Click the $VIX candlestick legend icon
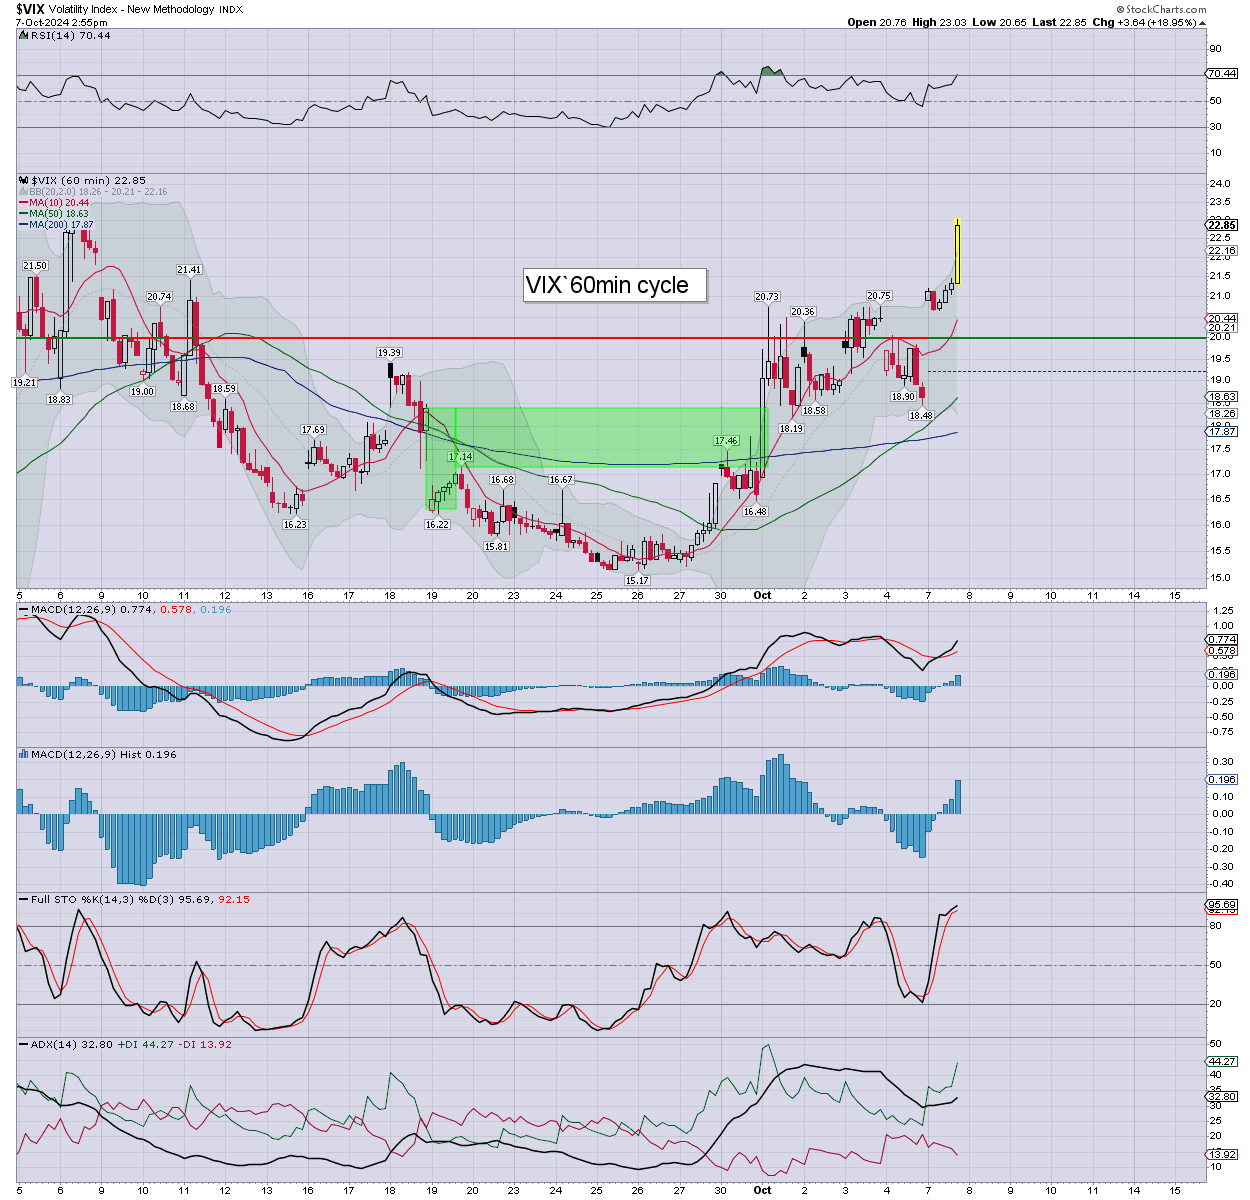The width and height of the screenshot is (1250, 1200). click(x=24, y=181)
